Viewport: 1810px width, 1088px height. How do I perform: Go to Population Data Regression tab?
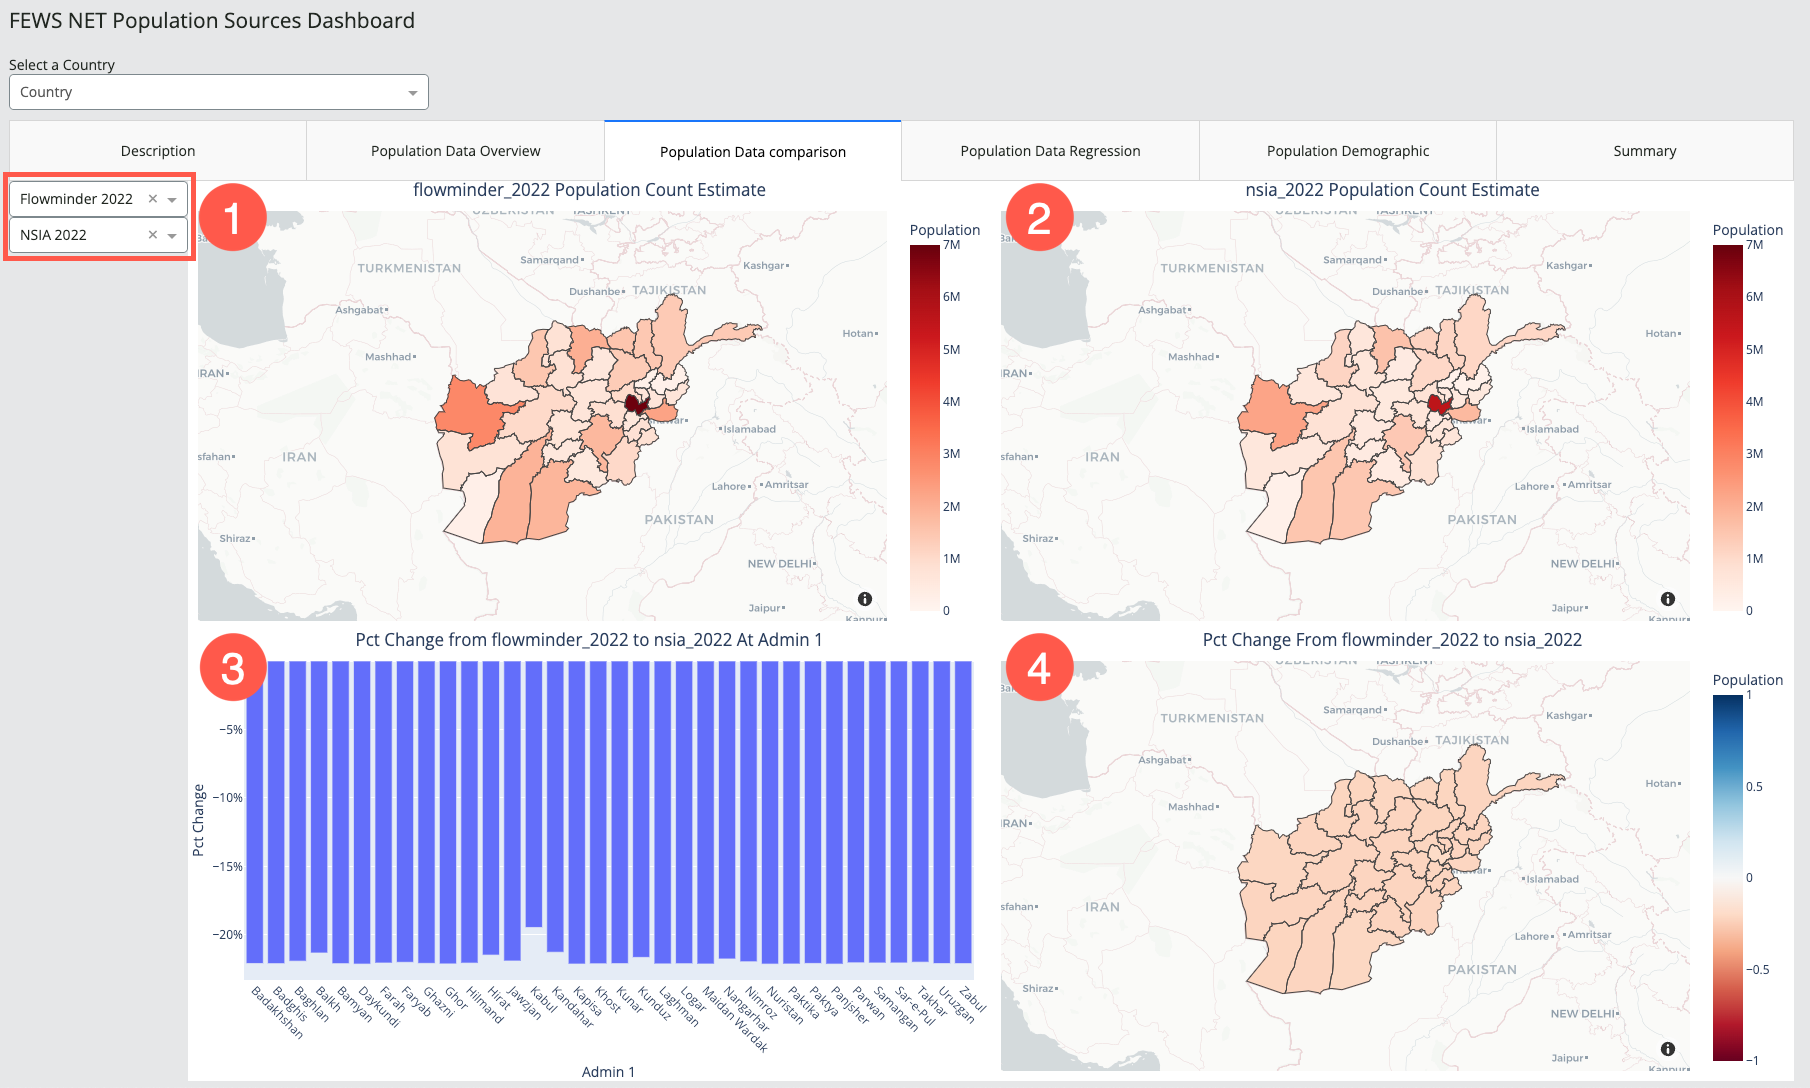coord(1050,151)
